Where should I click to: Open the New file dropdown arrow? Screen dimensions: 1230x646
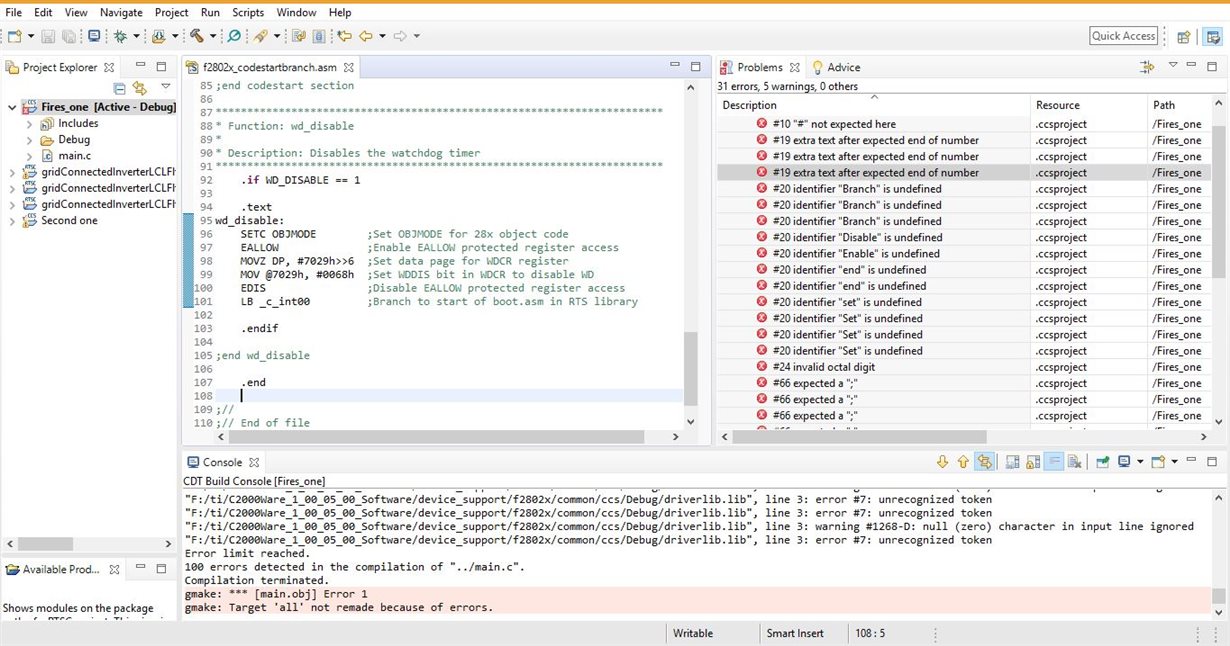click(x=29, y=37)
